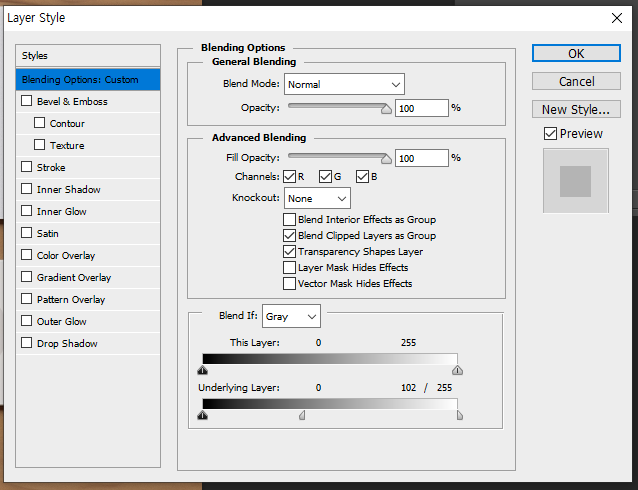This screenshot has height=490, width=638.
Task: Click This Layer white point slider
Action: pyautogui.click(x=457, y=370)
